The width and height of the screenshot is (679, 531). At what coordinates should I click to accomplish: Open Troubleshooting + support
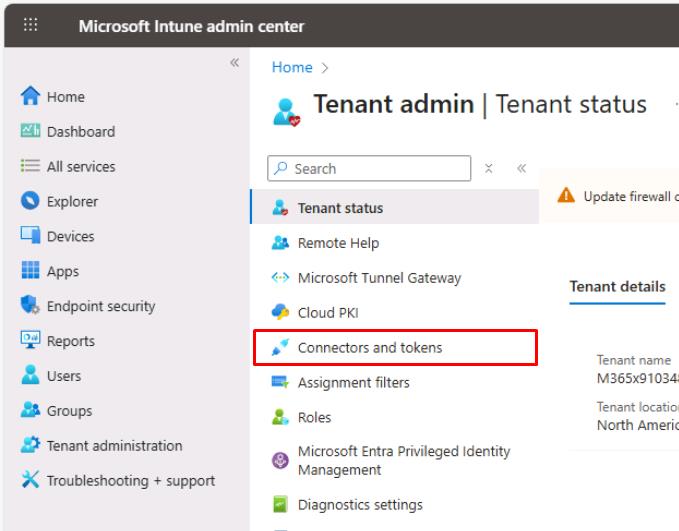[x=130, y=481]
